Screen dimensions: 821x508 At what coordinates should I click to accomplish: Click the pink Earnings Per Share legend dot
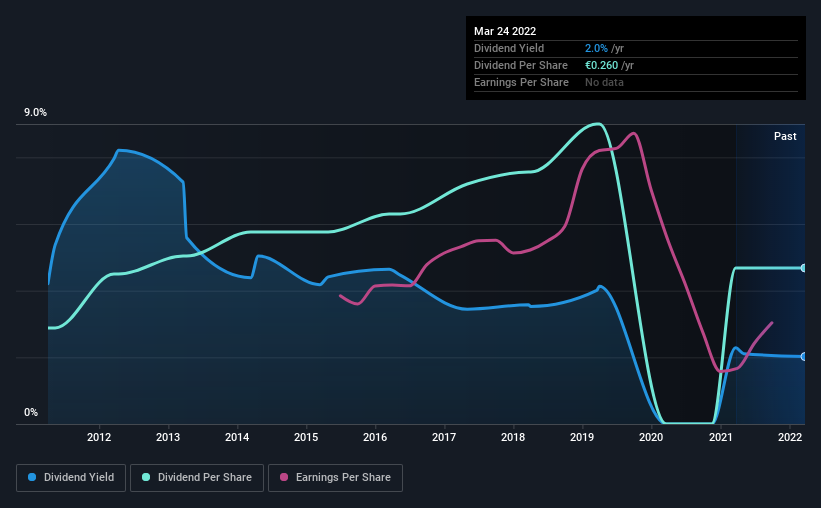[284, 477]
